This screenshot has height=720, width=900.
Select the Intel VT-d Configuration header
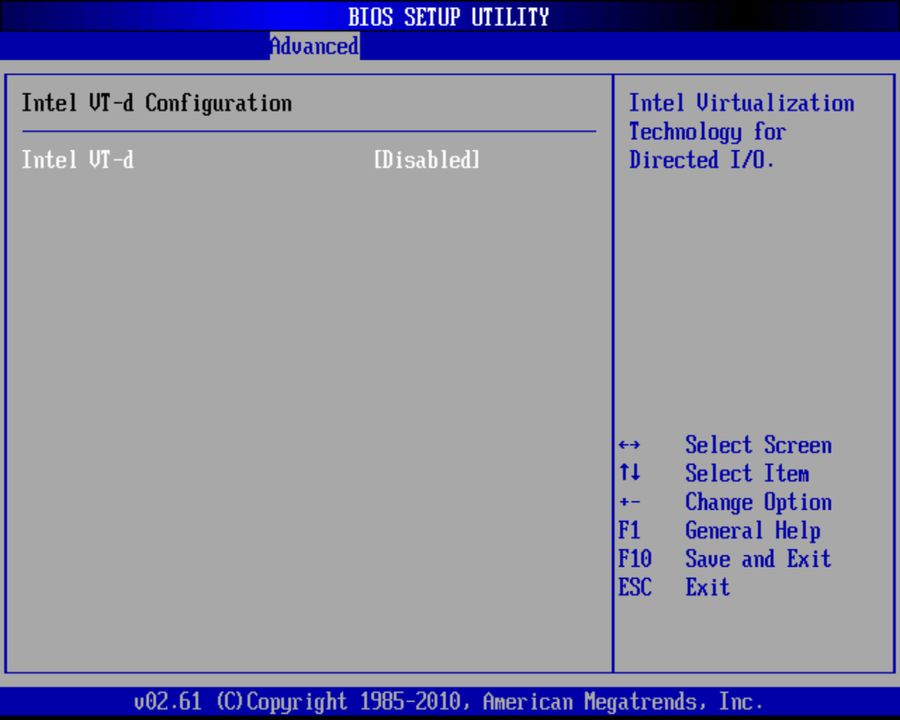[157, 103]
